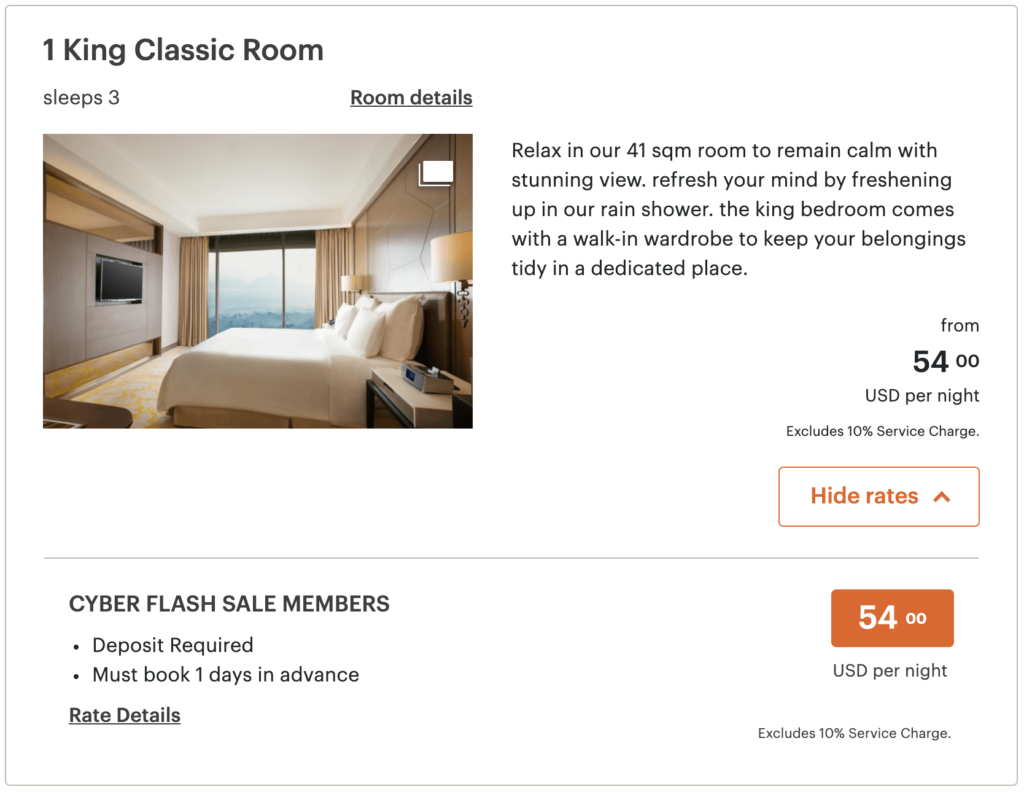Click the 1 King Classic Room heading

click(184, 50)
